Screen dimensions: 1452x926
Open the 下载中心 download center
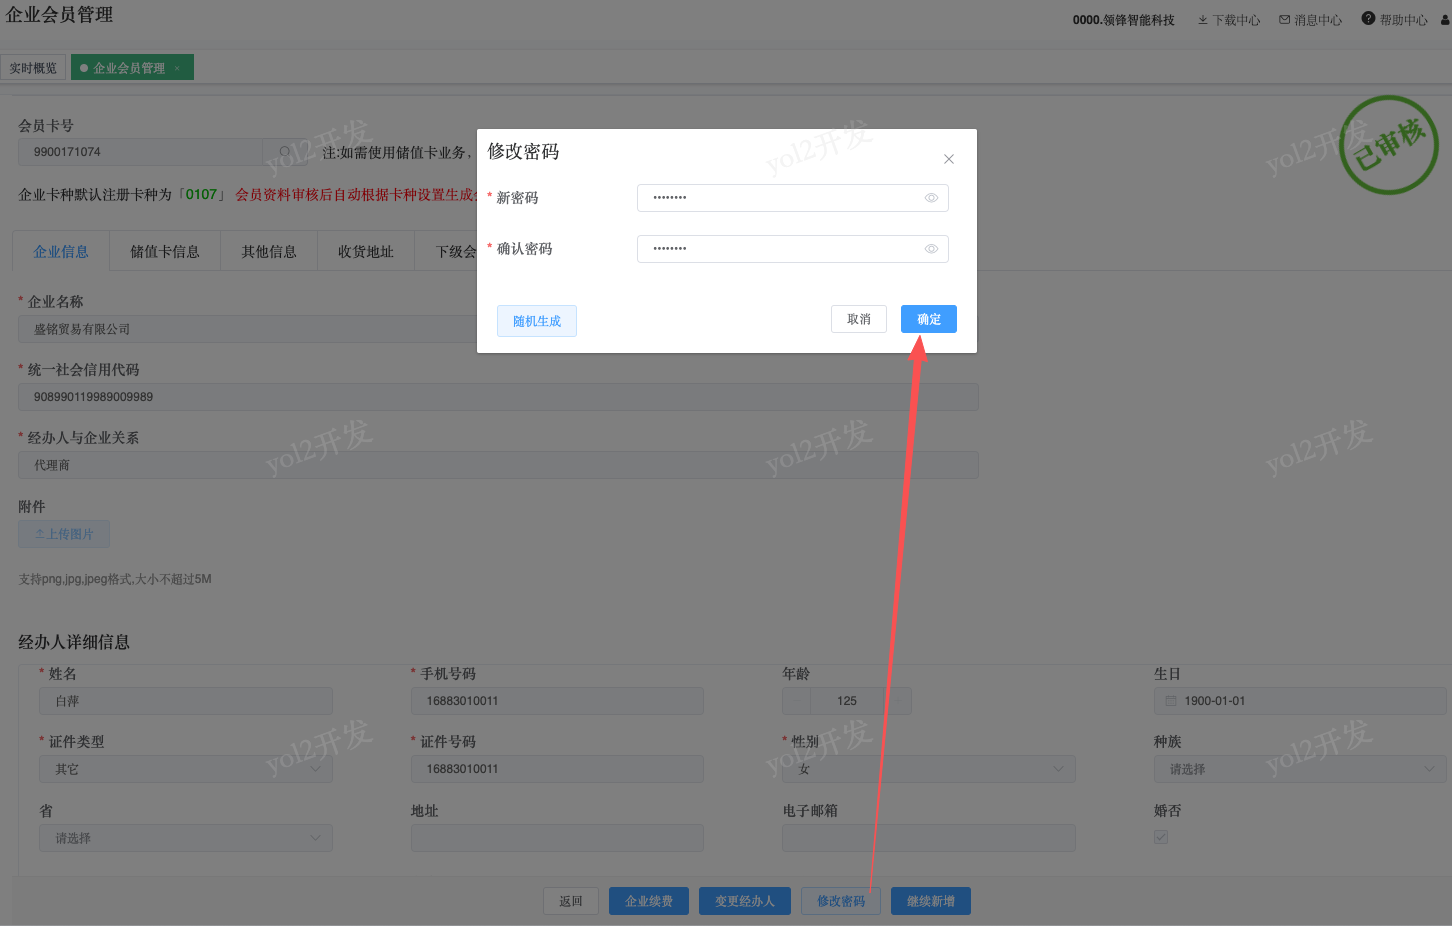[1229, 20]
